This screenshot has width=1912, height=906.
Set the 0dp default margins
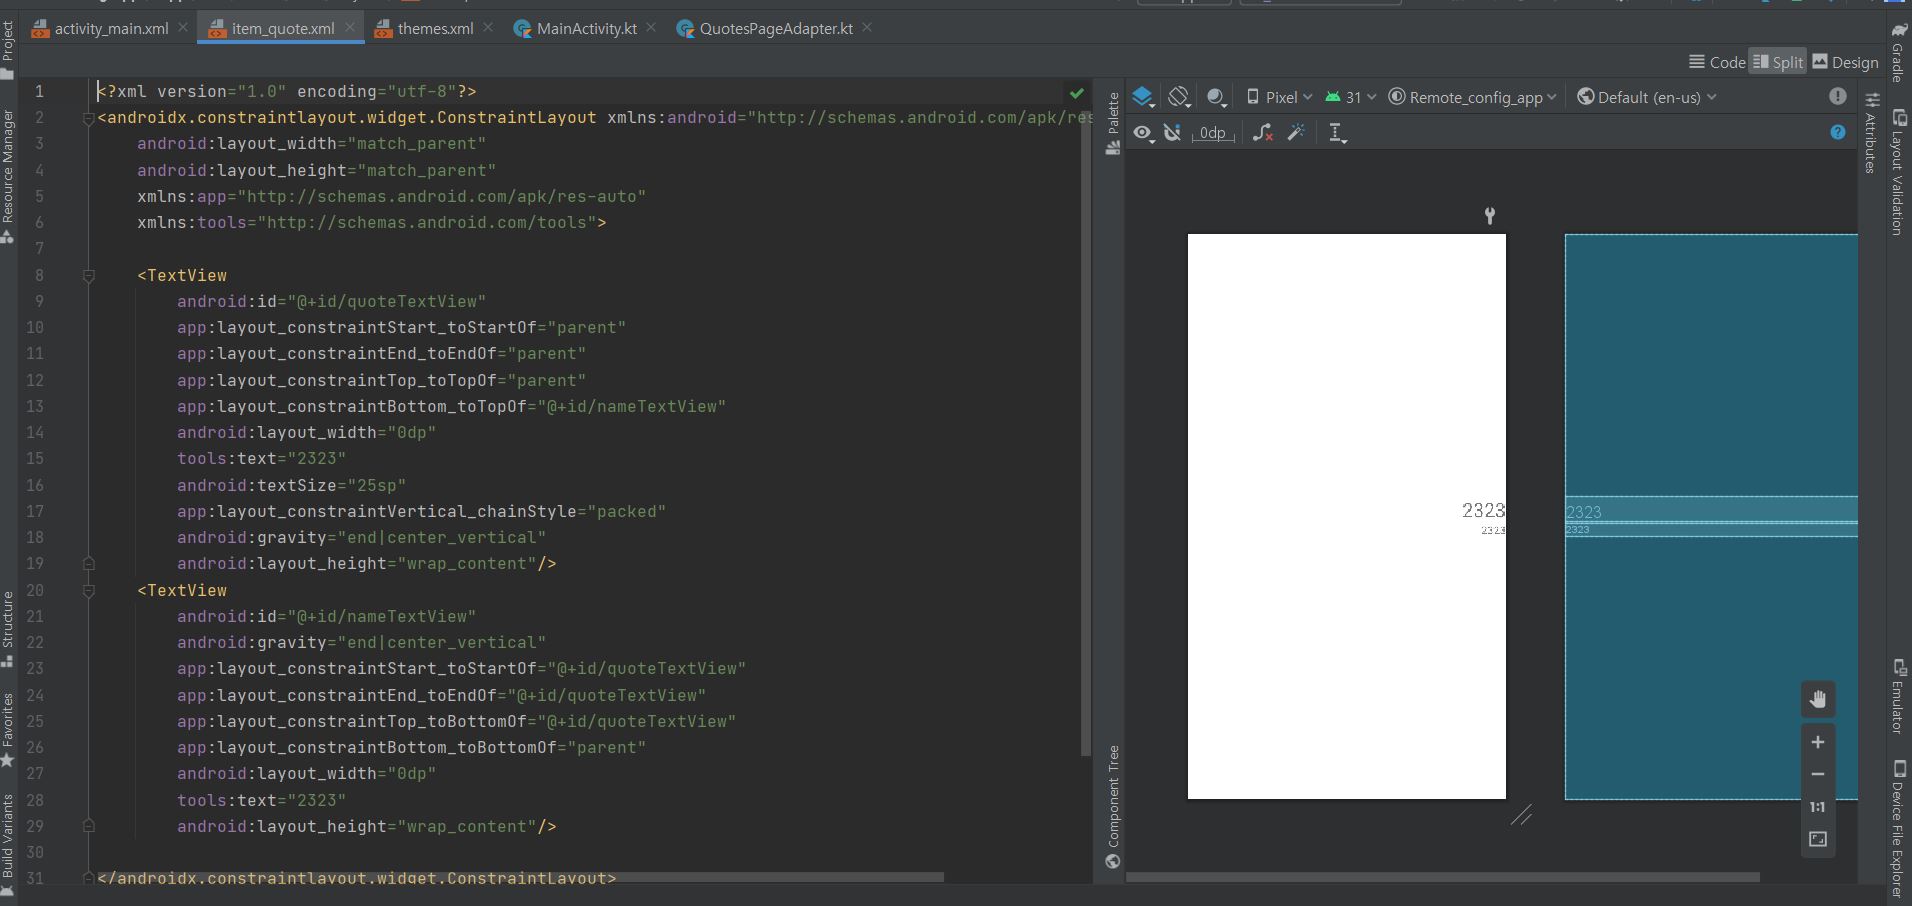click(x=1213, y=132)
